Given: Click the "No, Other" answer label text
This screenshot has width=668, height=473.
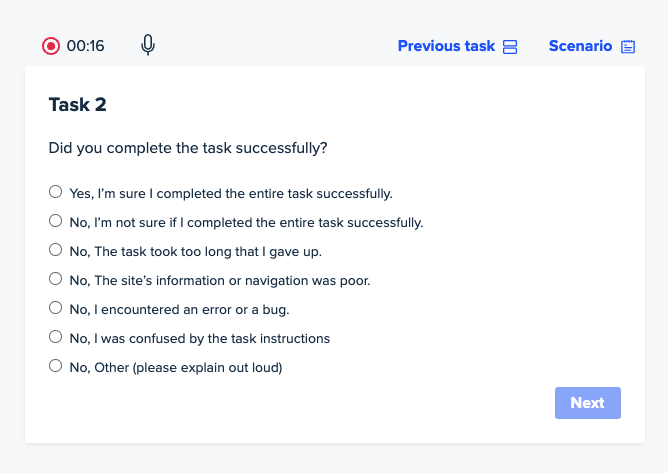Looking at the screenshot, I should pyautogui.click(x=176, y=367).
